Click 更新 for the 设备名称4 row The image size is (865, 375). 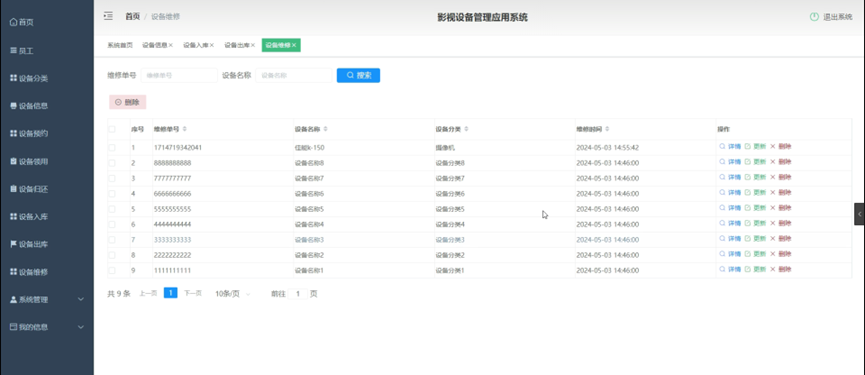click(x=755, y=223)
